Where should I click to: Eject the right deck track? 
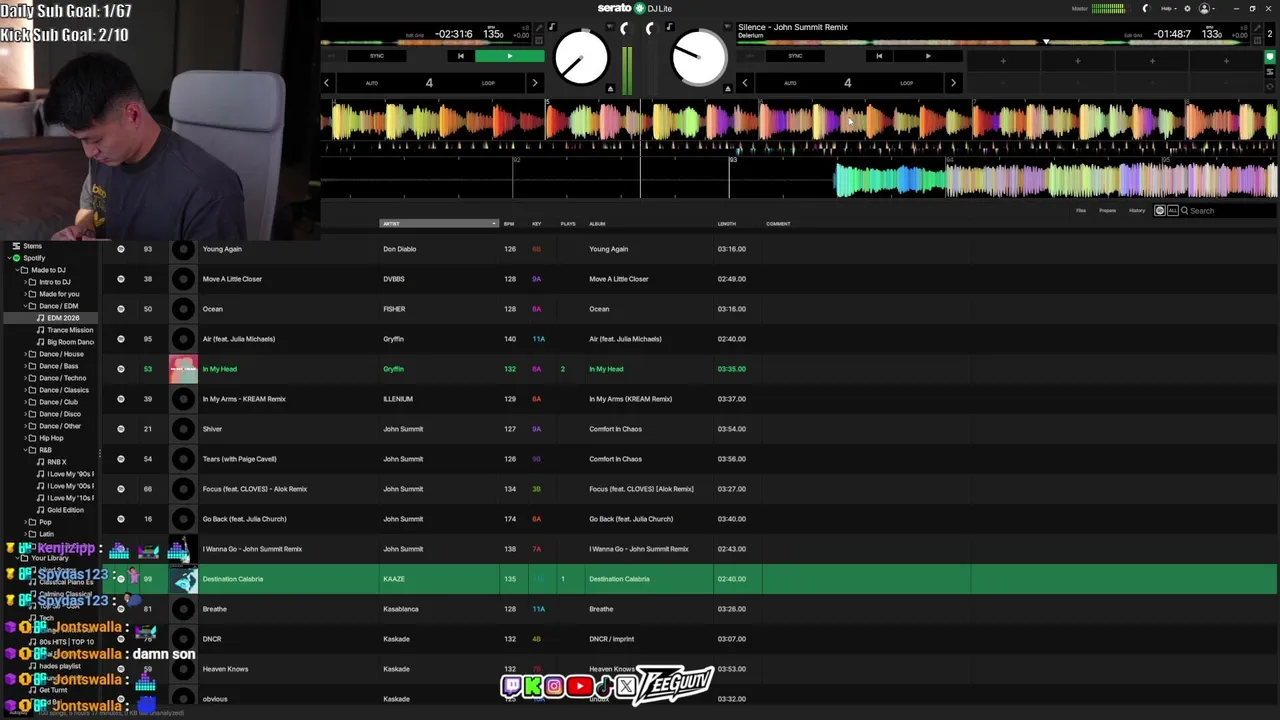pyautogui.click(x=728, y=89)
